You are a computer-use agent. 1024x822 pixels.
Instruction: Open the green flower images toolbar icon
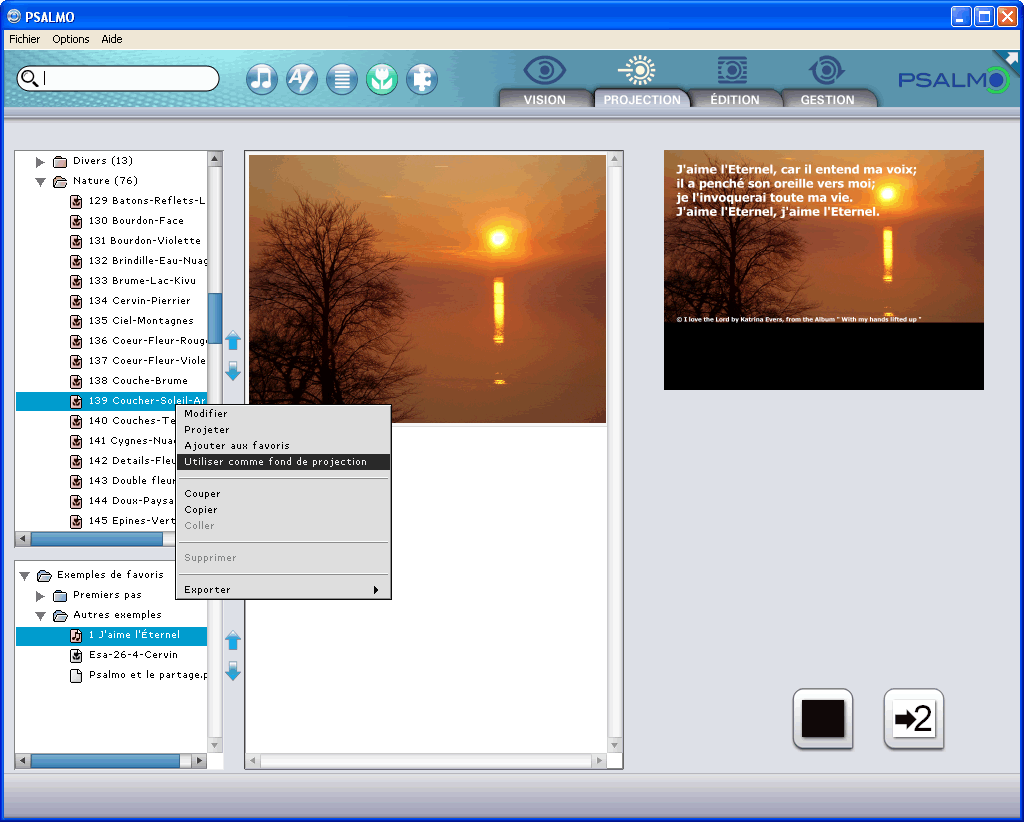coord(382,80)
